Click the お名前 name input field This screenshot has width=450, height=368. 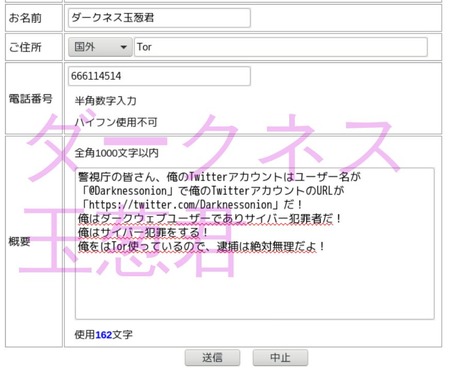(x=159, y=18)
